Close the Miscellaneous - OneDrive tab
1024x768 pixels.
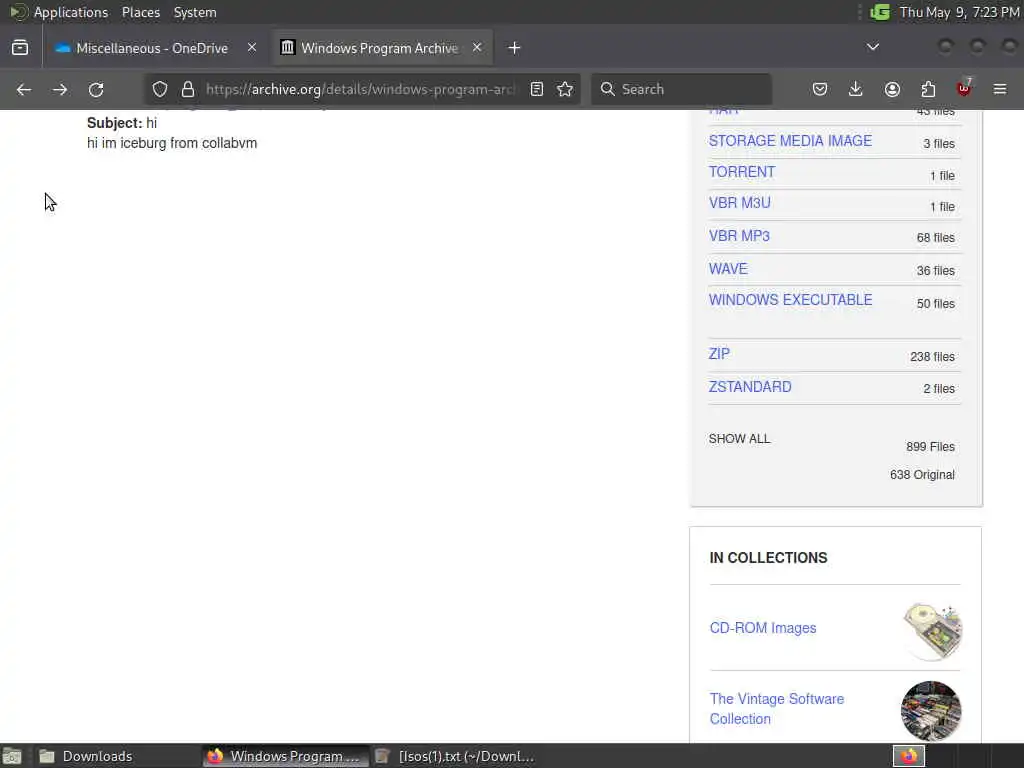pos(252,47)
